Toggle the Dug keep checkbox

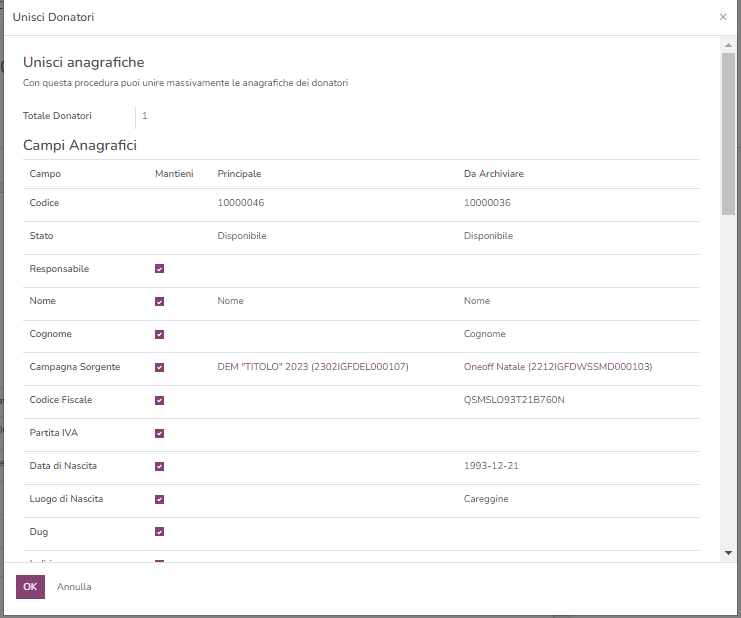(160, 532)
